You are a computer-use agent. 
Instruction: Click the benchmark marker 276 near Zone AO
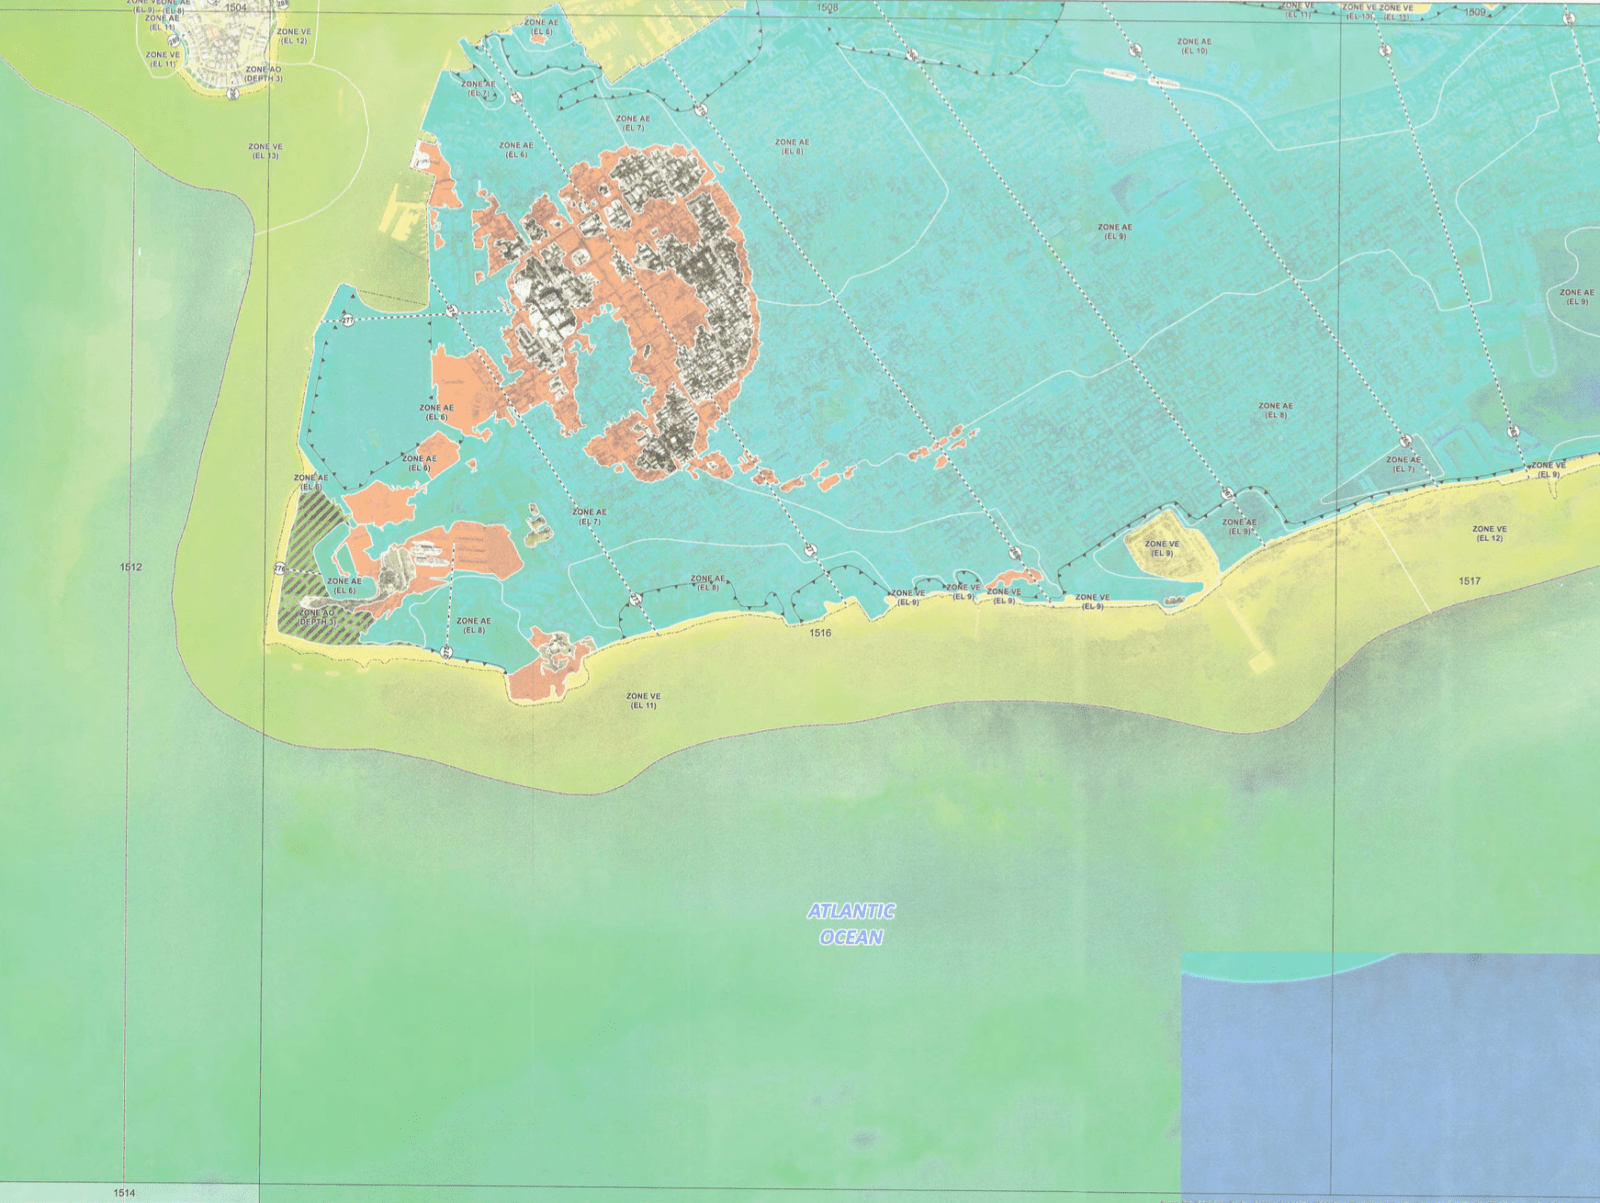(x=279, y=568)
